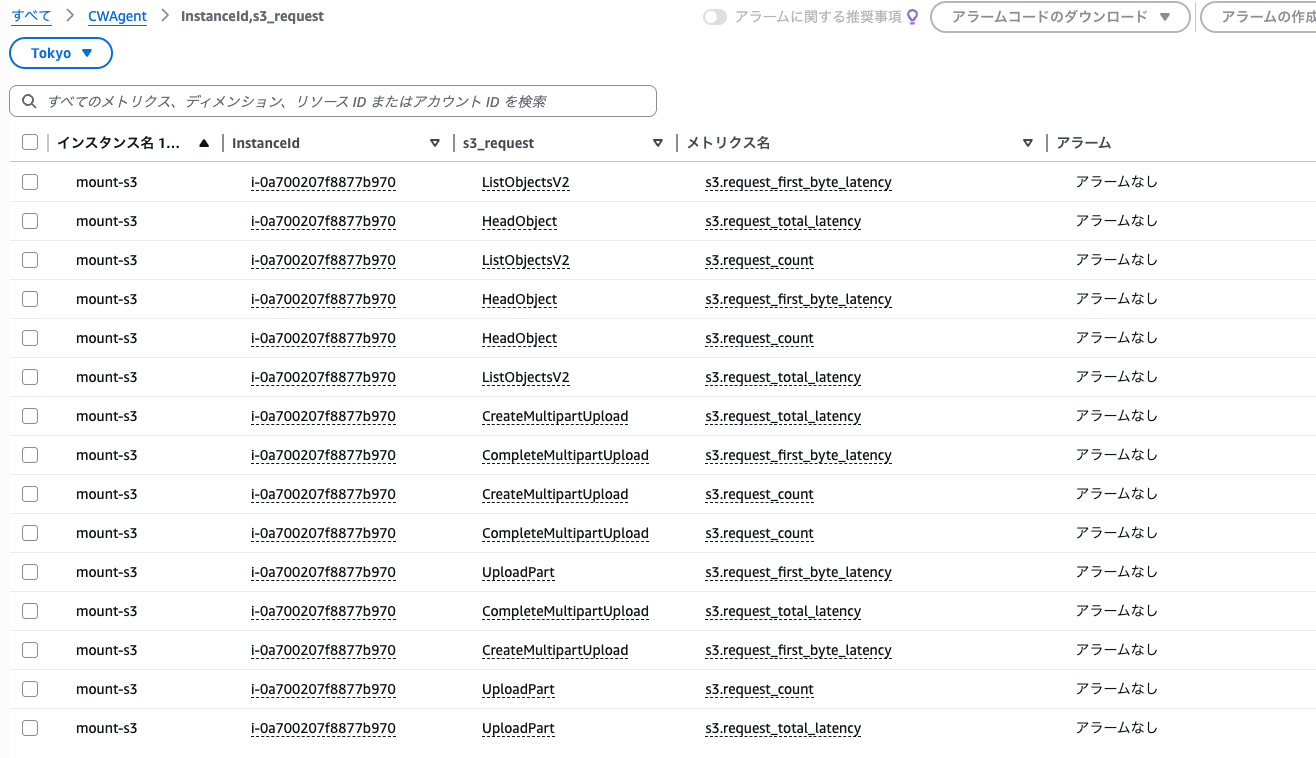The width and height of the screenshot is (1316, 758).
Task: Open the s3.request_count metric link
Action: coord(759,260)
